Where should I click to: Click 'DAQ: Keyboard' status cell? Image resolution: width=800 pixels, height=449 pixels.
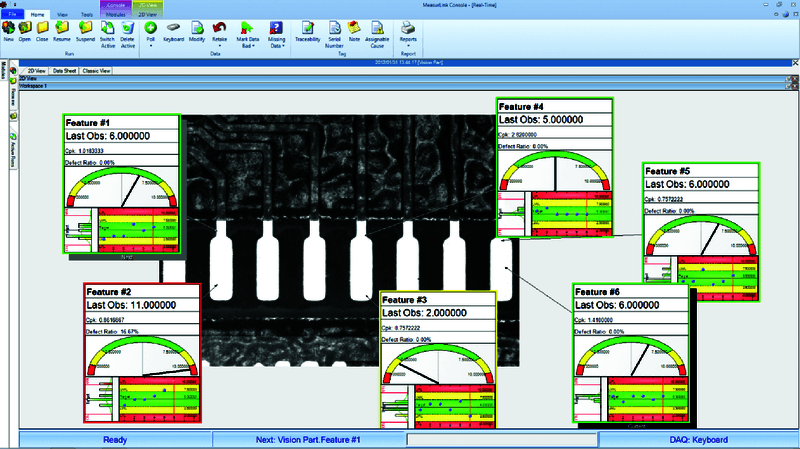pyautogui.click(x=698, y=440)
